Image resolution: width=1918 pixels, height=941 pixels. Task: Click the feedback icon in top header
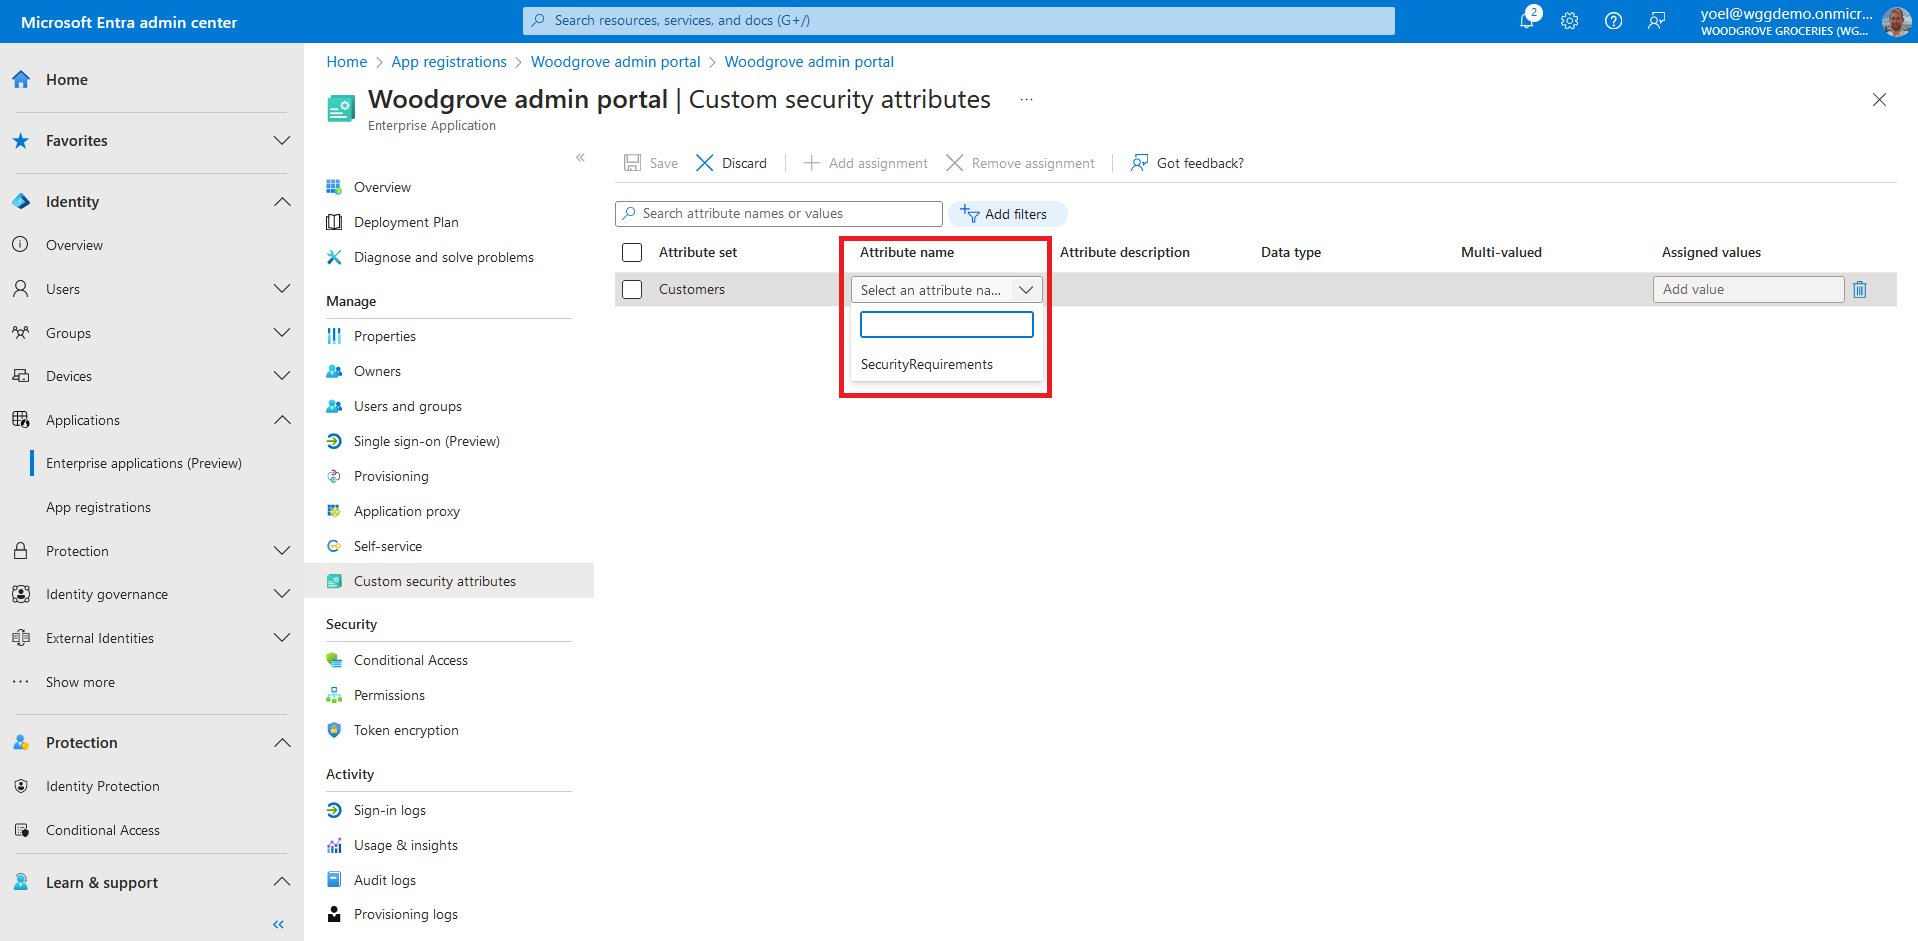(1656, 21)
